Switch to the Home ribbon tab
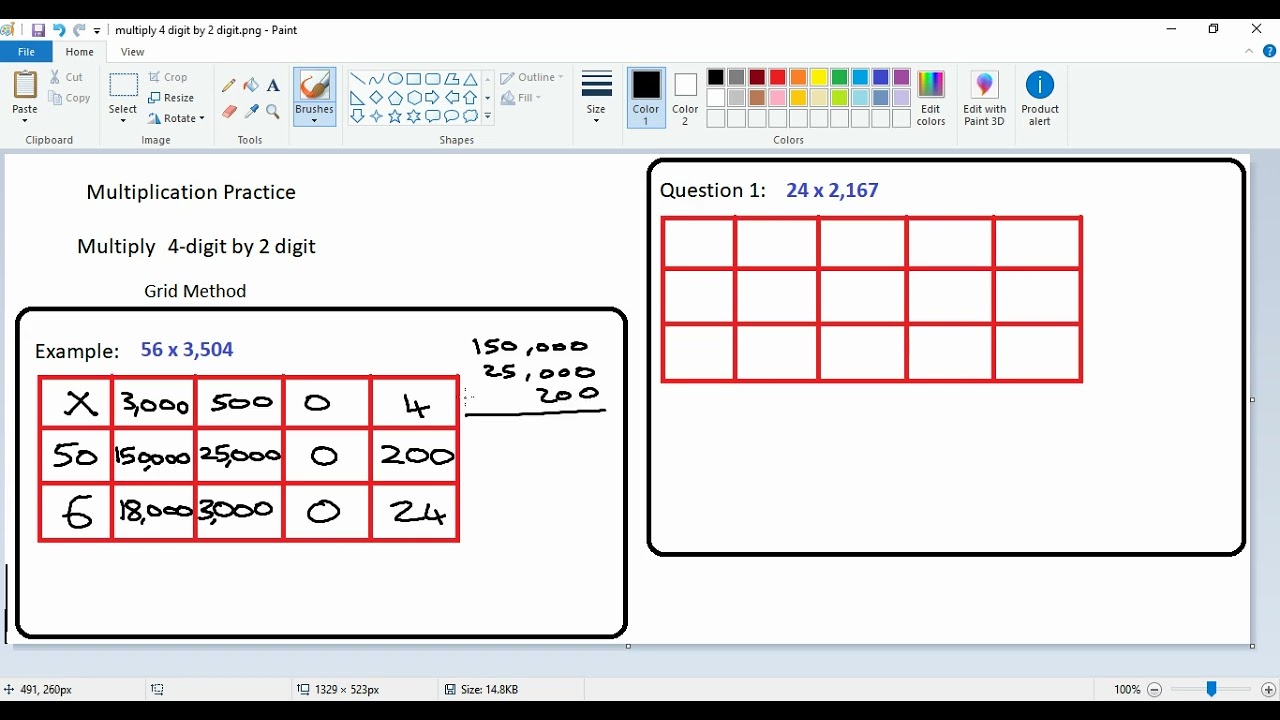This screenshot has width=1280, height=720. point(80,52)
